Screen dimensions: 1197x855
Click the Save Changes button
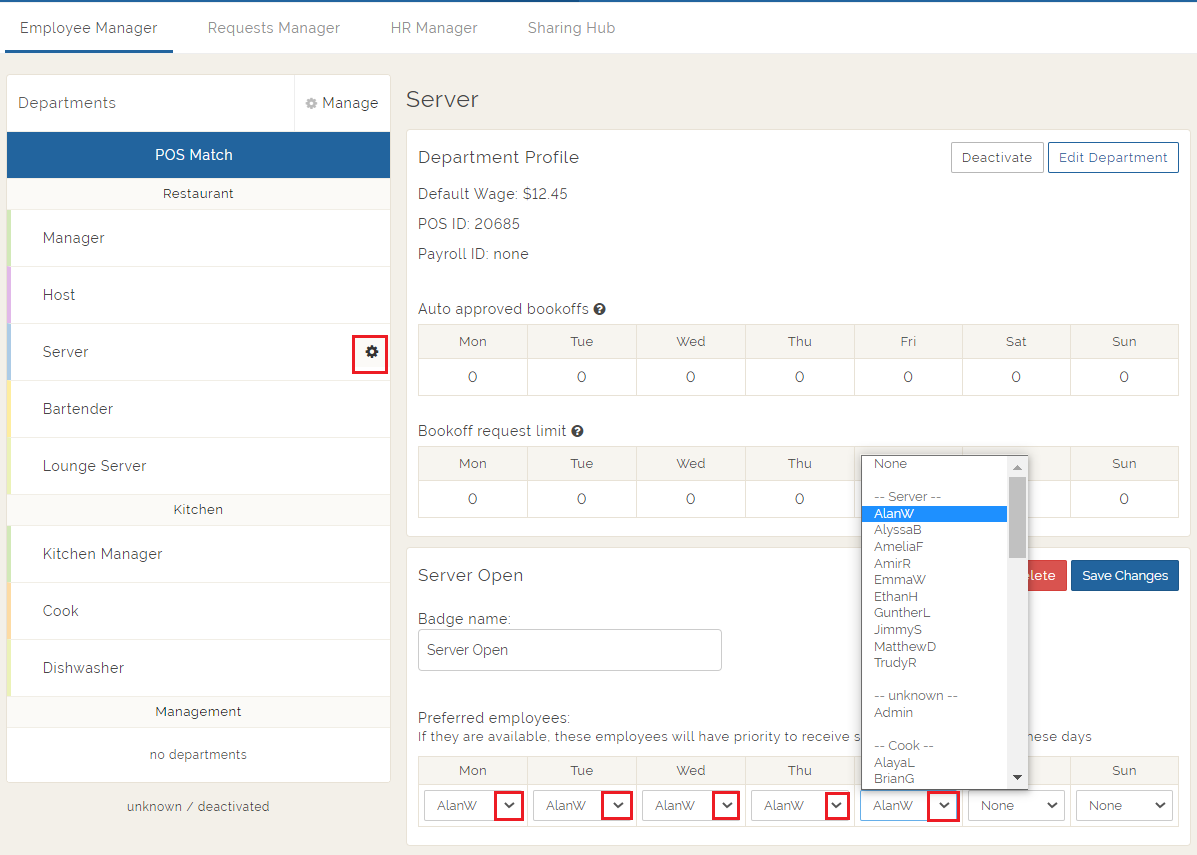click(1124, 575)
